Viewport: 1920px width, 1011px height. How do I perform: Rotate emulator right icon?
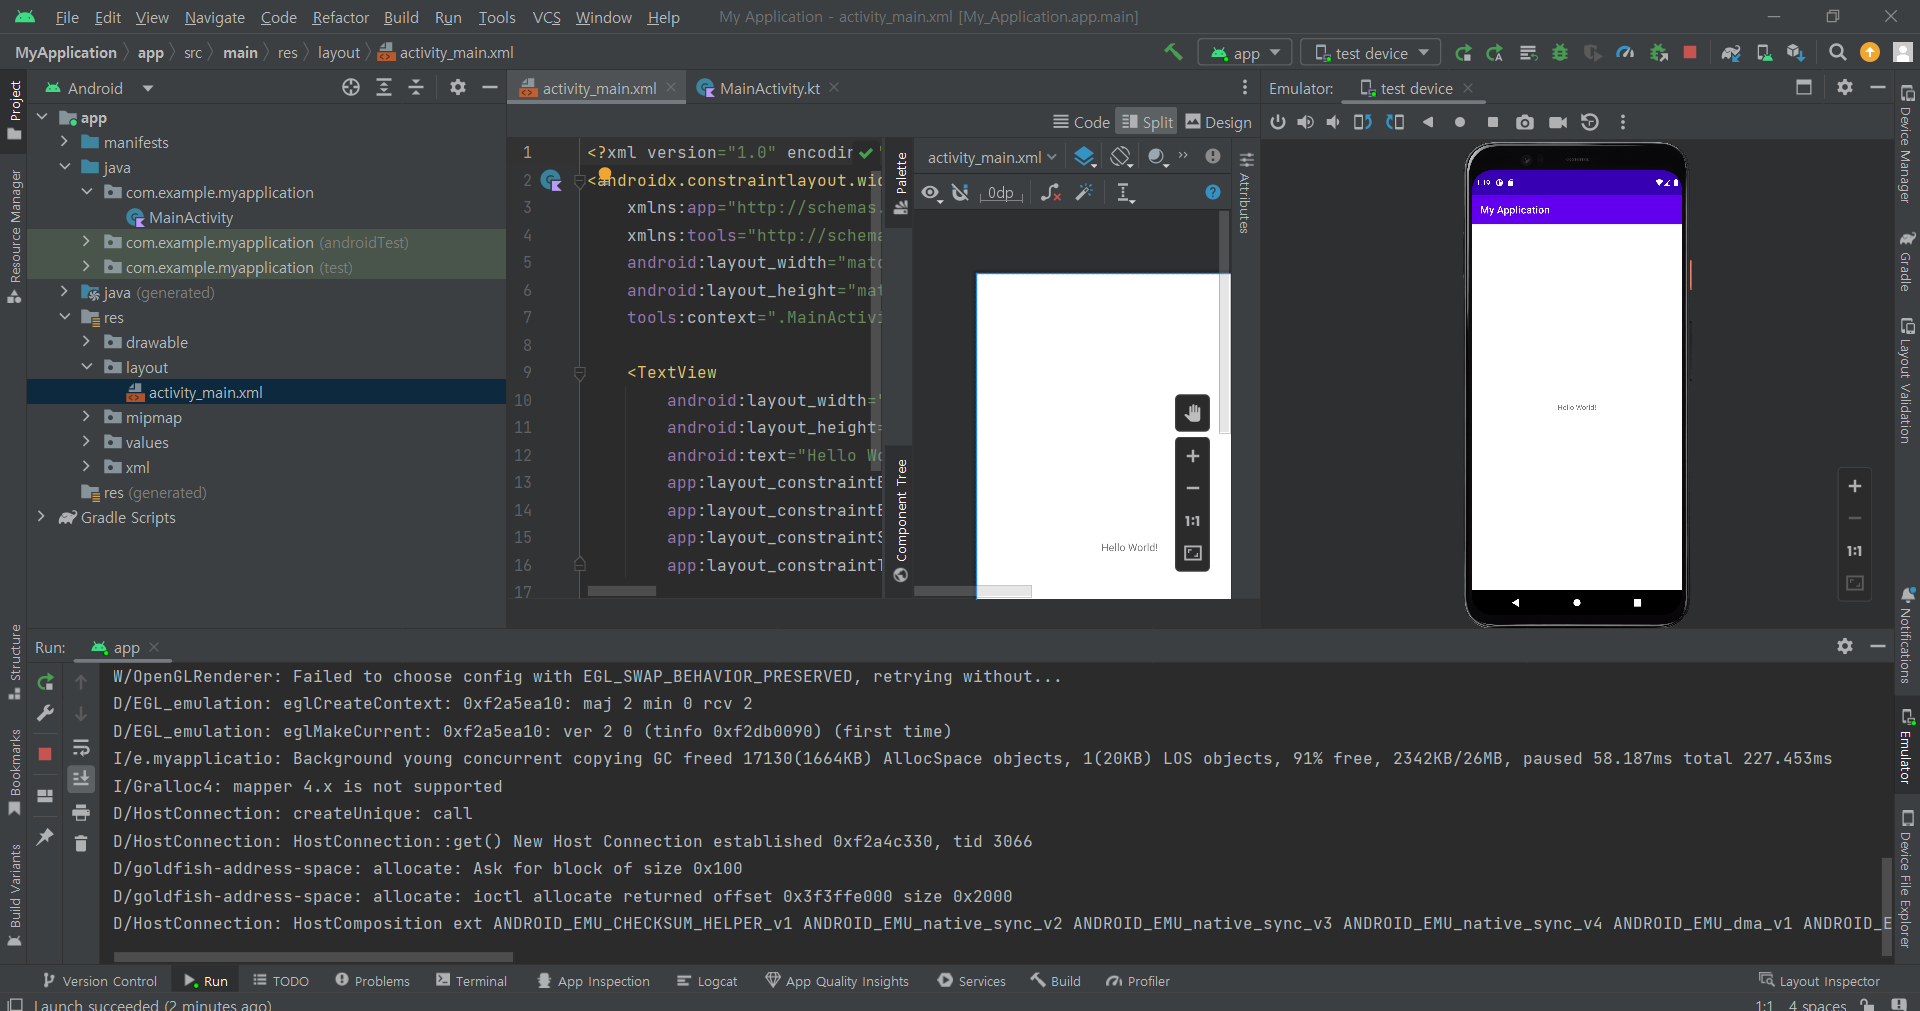click(1395, 122)
